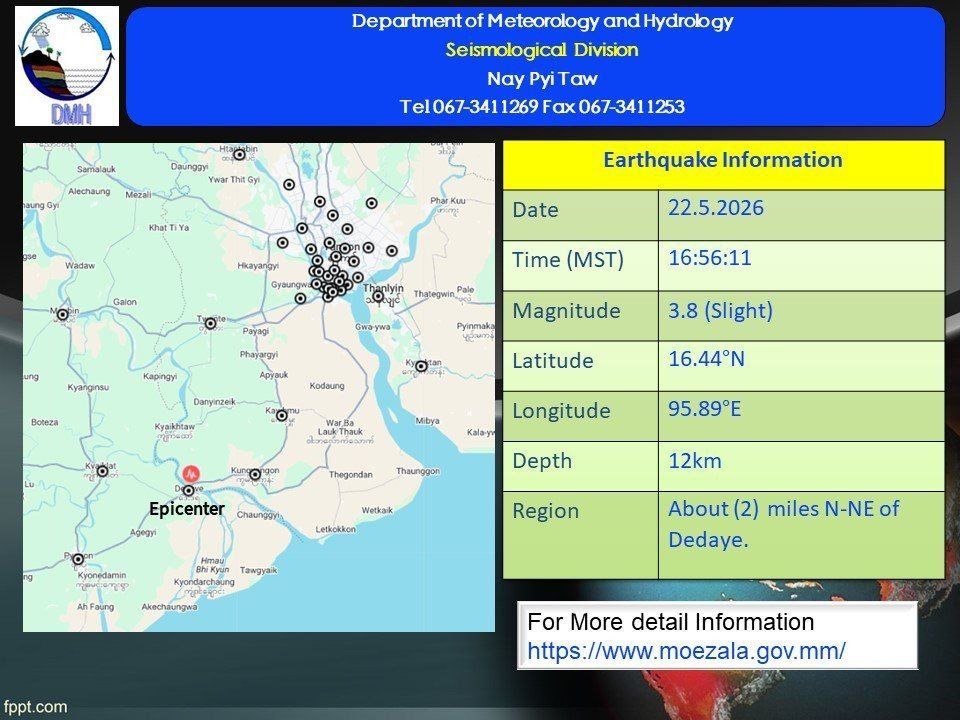Click Wetkaik place name on map
This screenshot has width=960, height=720.
click(x=377, y=510)
